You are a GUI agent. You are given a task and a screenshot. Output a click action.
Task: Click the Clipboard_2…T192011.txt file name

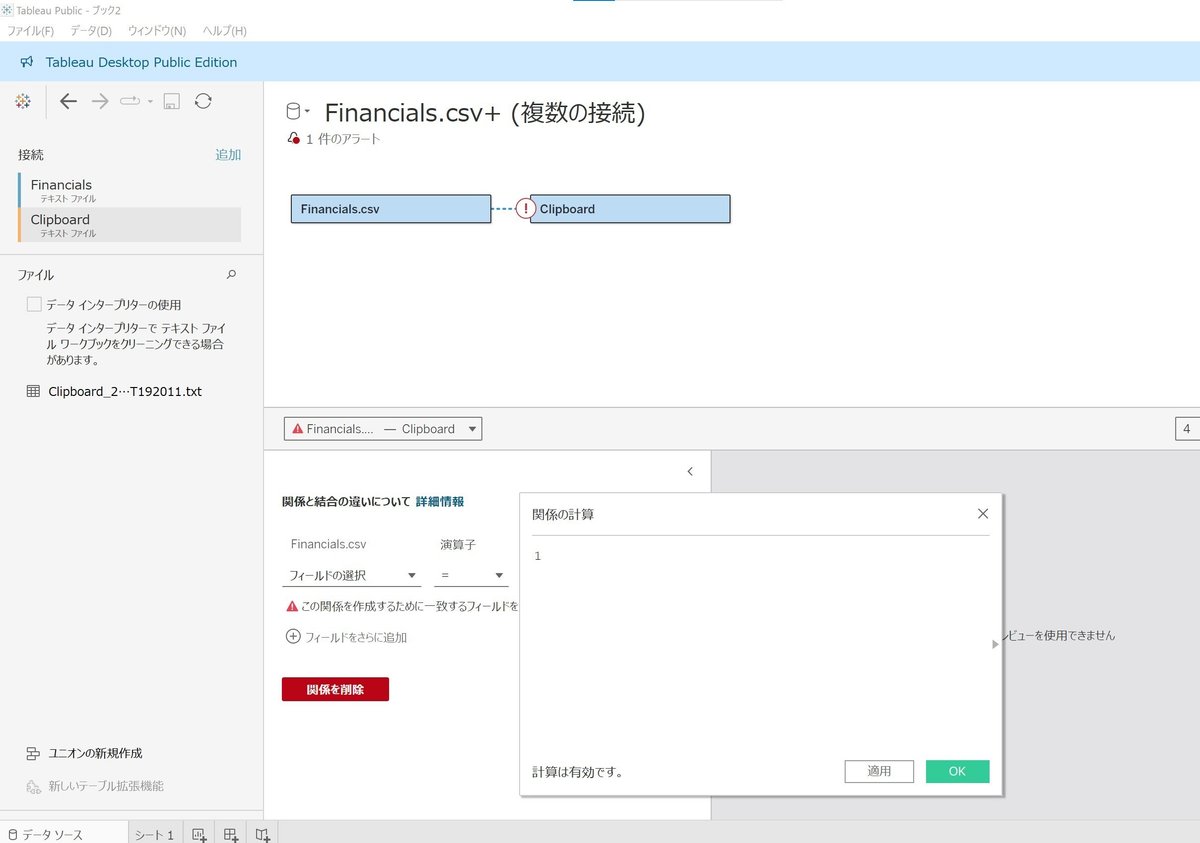[x=125, y=392]
